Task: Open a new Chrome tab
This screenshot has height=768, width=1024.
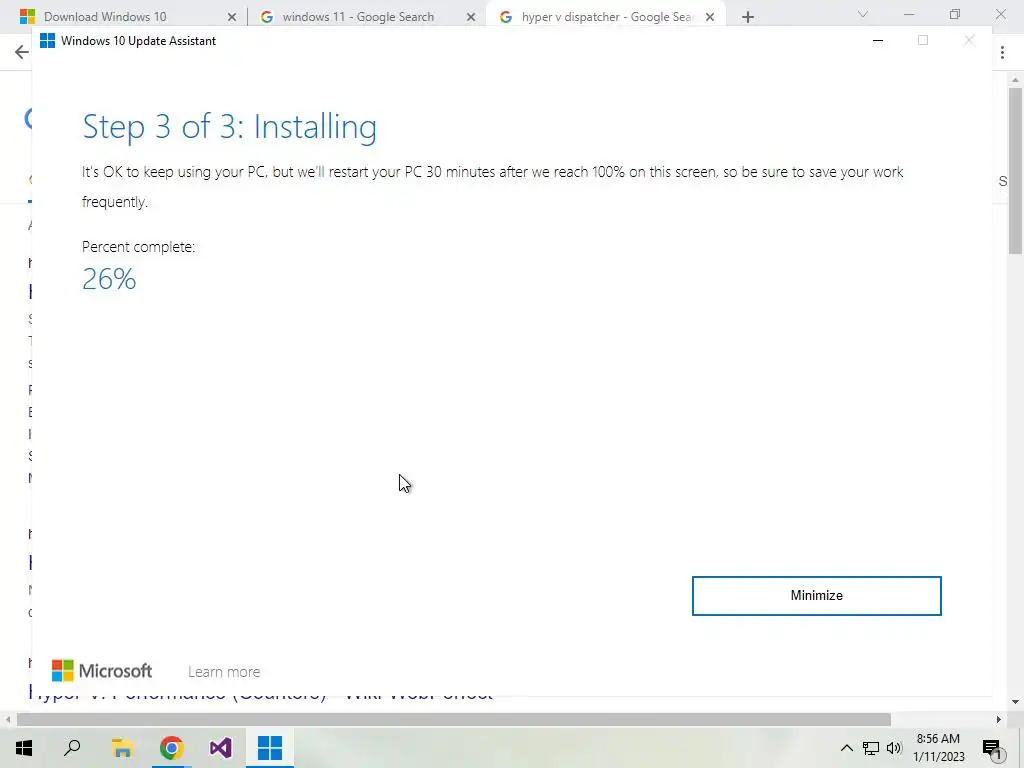Action: [748, 17]
